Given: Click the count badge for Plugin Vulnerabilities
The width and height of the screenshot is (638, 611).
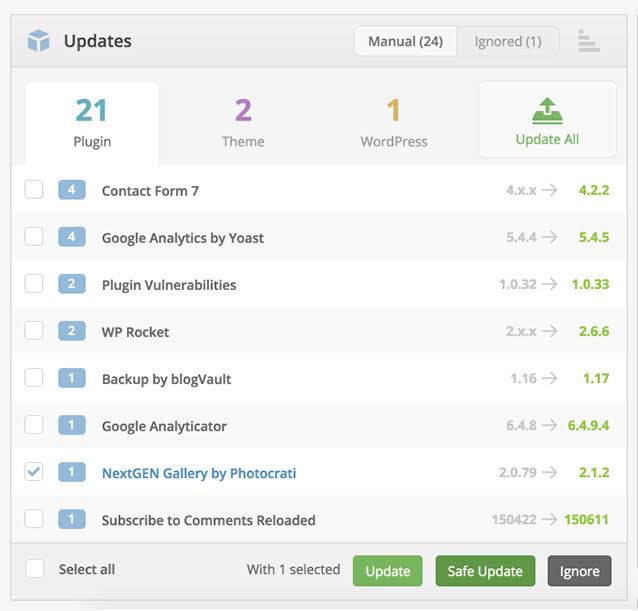Looking at the screenshot, I should [72, 284].
